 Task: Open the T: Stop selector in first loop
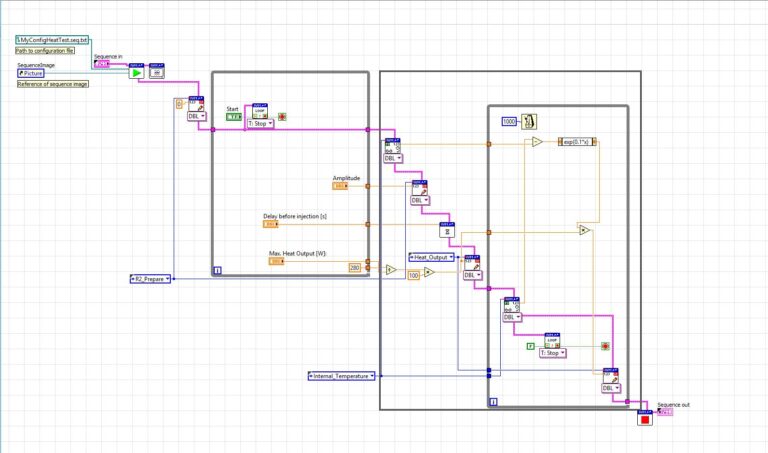click(260, 123)
